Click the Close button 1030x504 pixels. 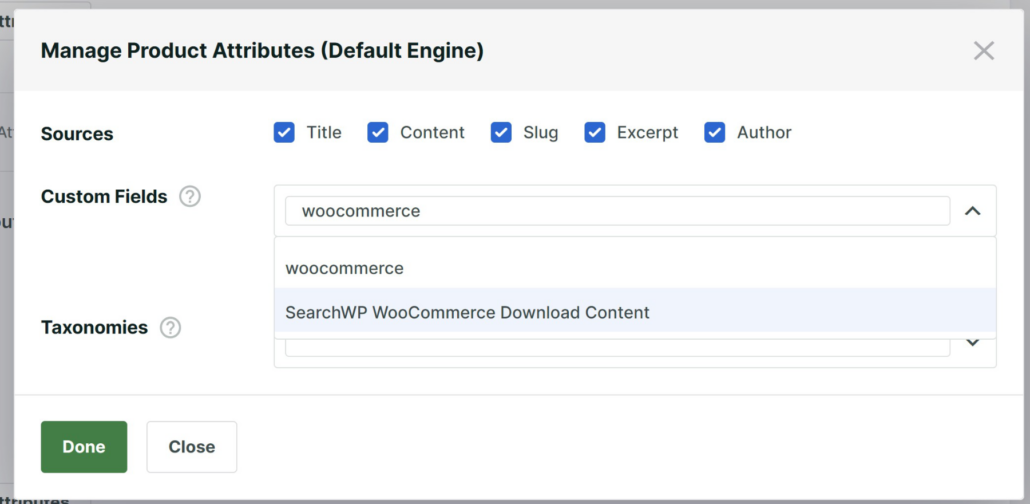(192, 447)
